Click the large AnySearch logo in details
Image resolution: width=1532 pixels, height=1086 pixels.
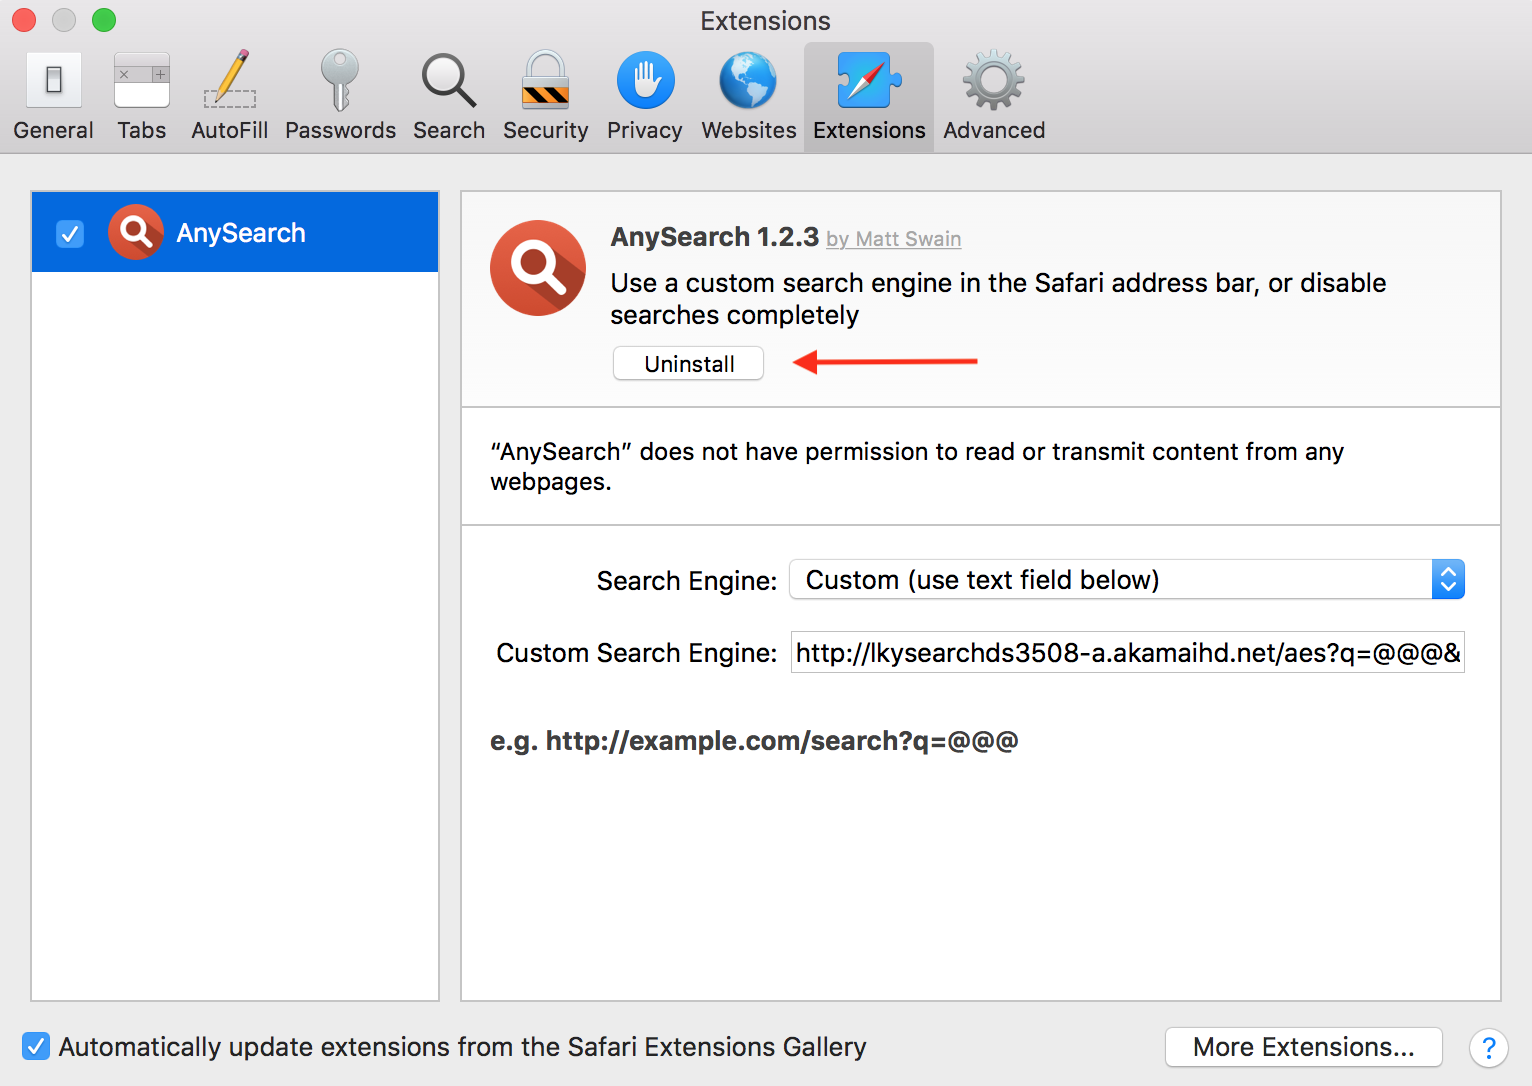coord(538,268)
